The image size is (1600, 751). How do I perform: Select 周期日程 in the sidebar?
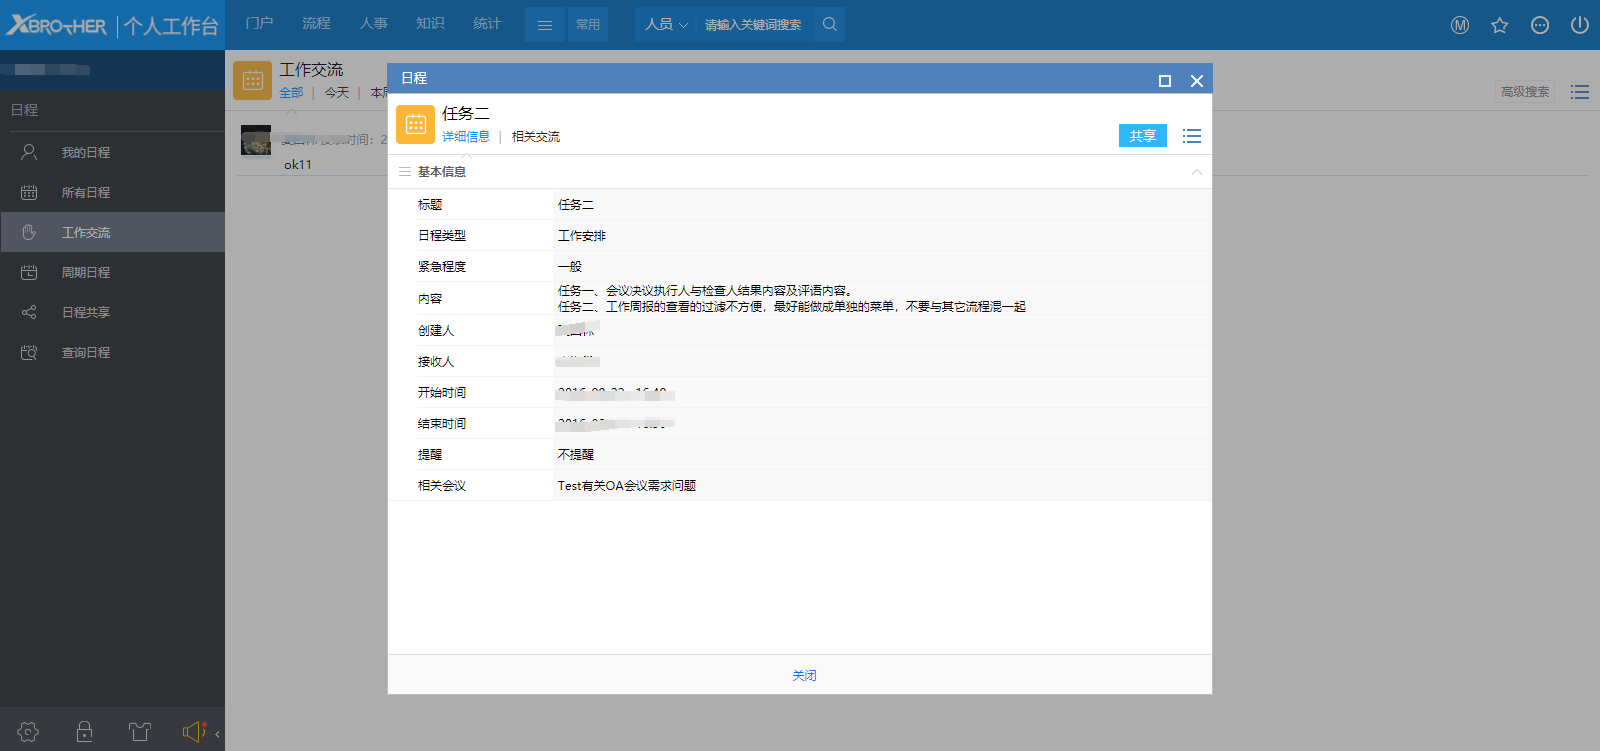click(86, 272)
